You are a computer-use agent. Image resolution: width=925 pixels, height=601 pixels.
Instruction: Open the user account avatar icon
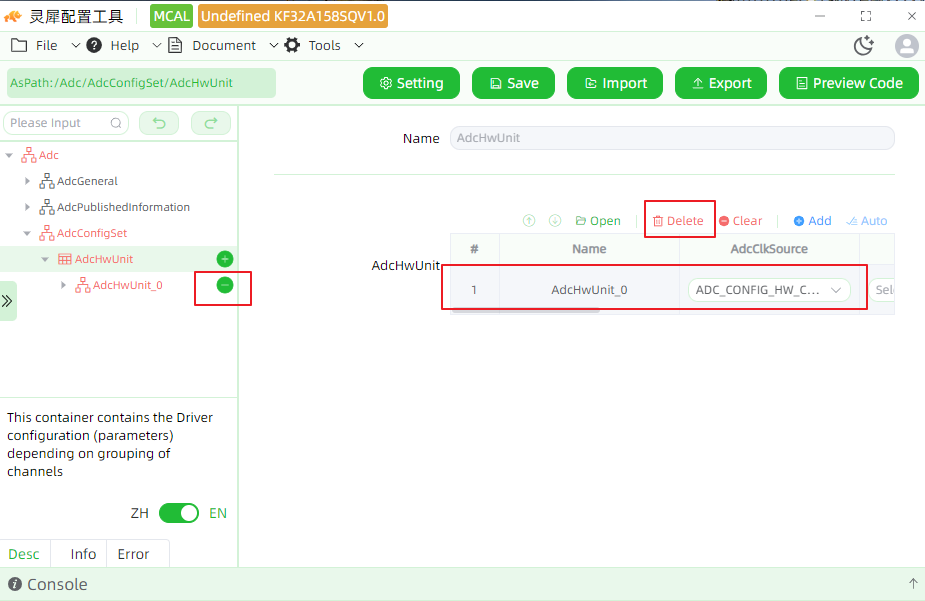[x=907, y=46]
